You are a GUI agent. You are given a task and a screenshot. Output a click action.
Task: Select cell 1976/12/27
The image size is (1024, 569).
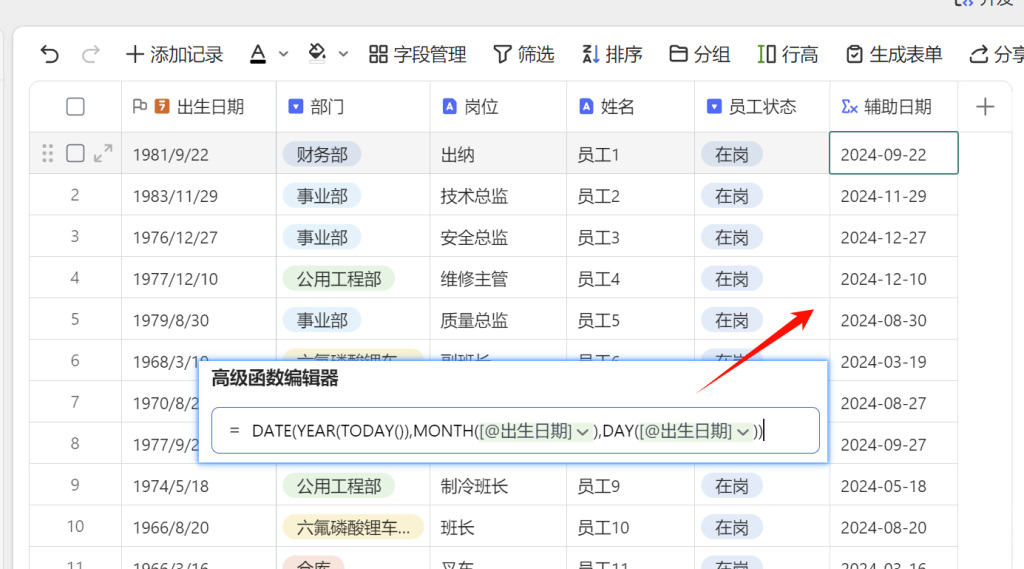pos(199,237)
